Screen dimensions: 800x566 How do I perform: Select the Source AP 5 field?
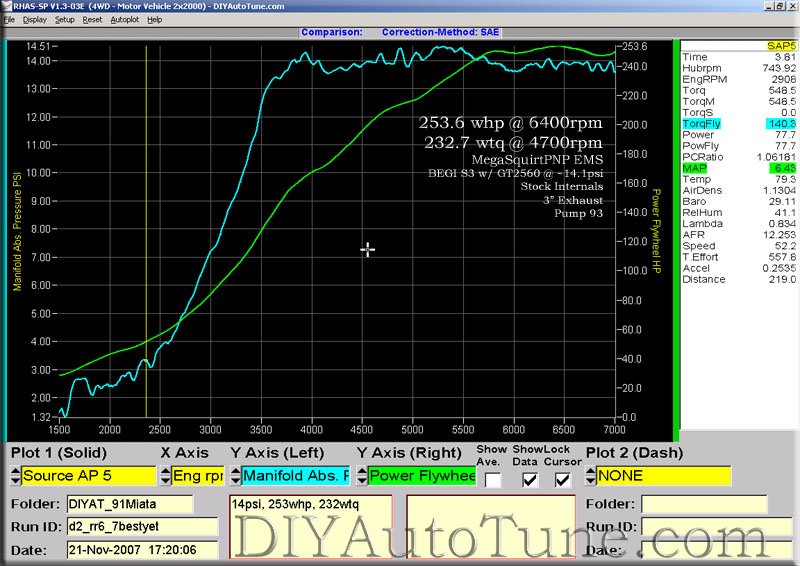89,476
